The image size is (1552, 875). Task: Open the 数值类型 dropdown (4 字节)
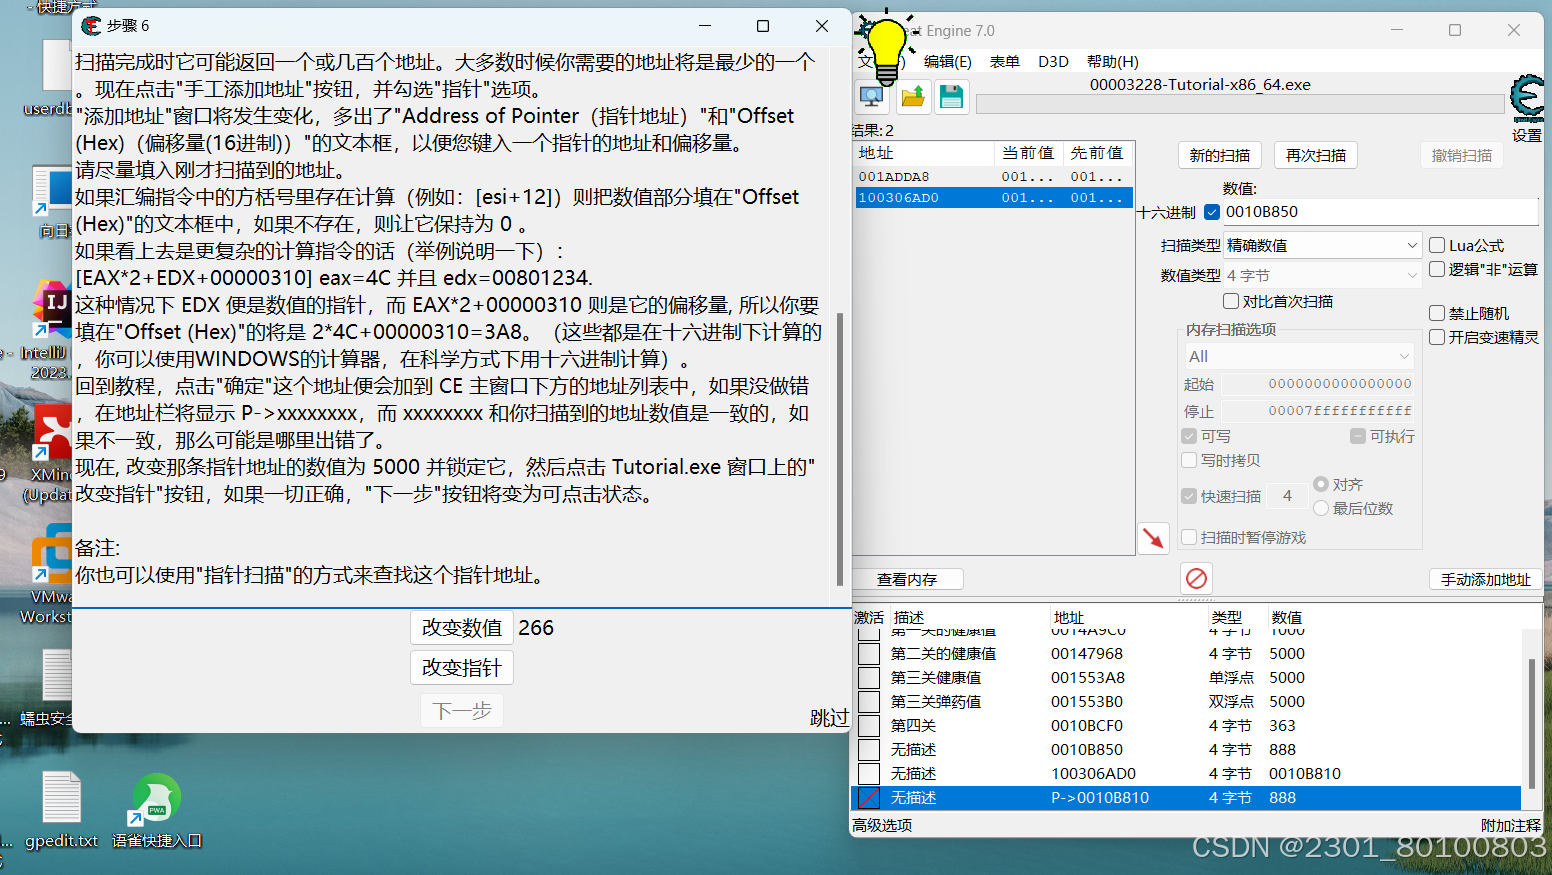[x=1322, y=275]
